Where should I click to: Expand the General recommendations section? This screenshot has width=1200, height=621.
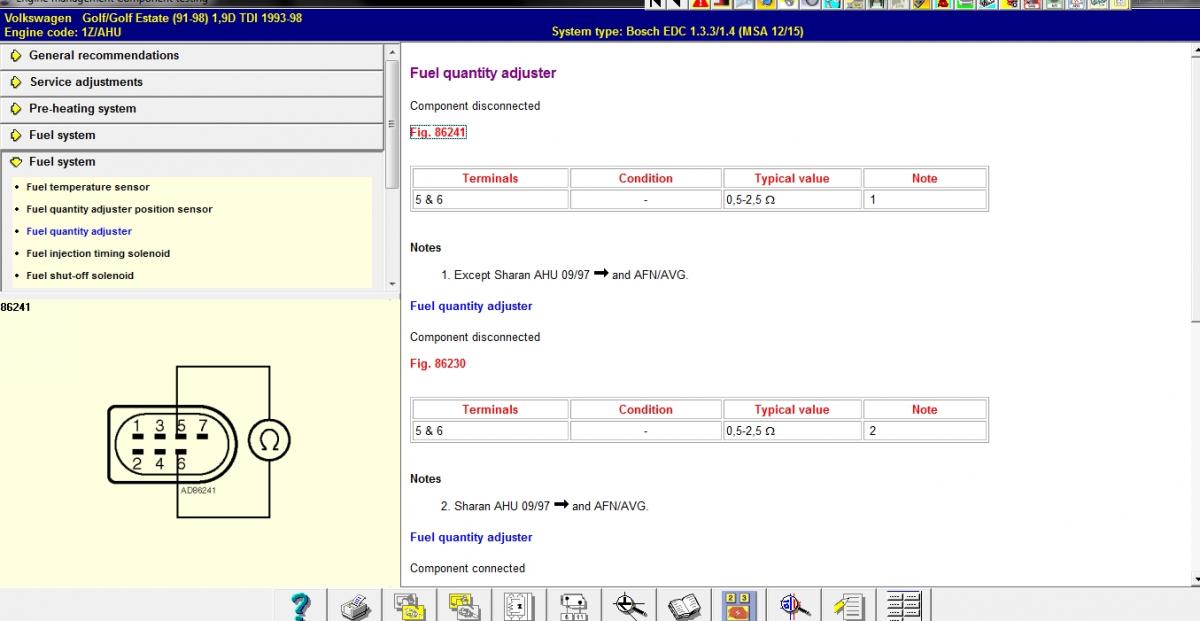pos(104,56)
